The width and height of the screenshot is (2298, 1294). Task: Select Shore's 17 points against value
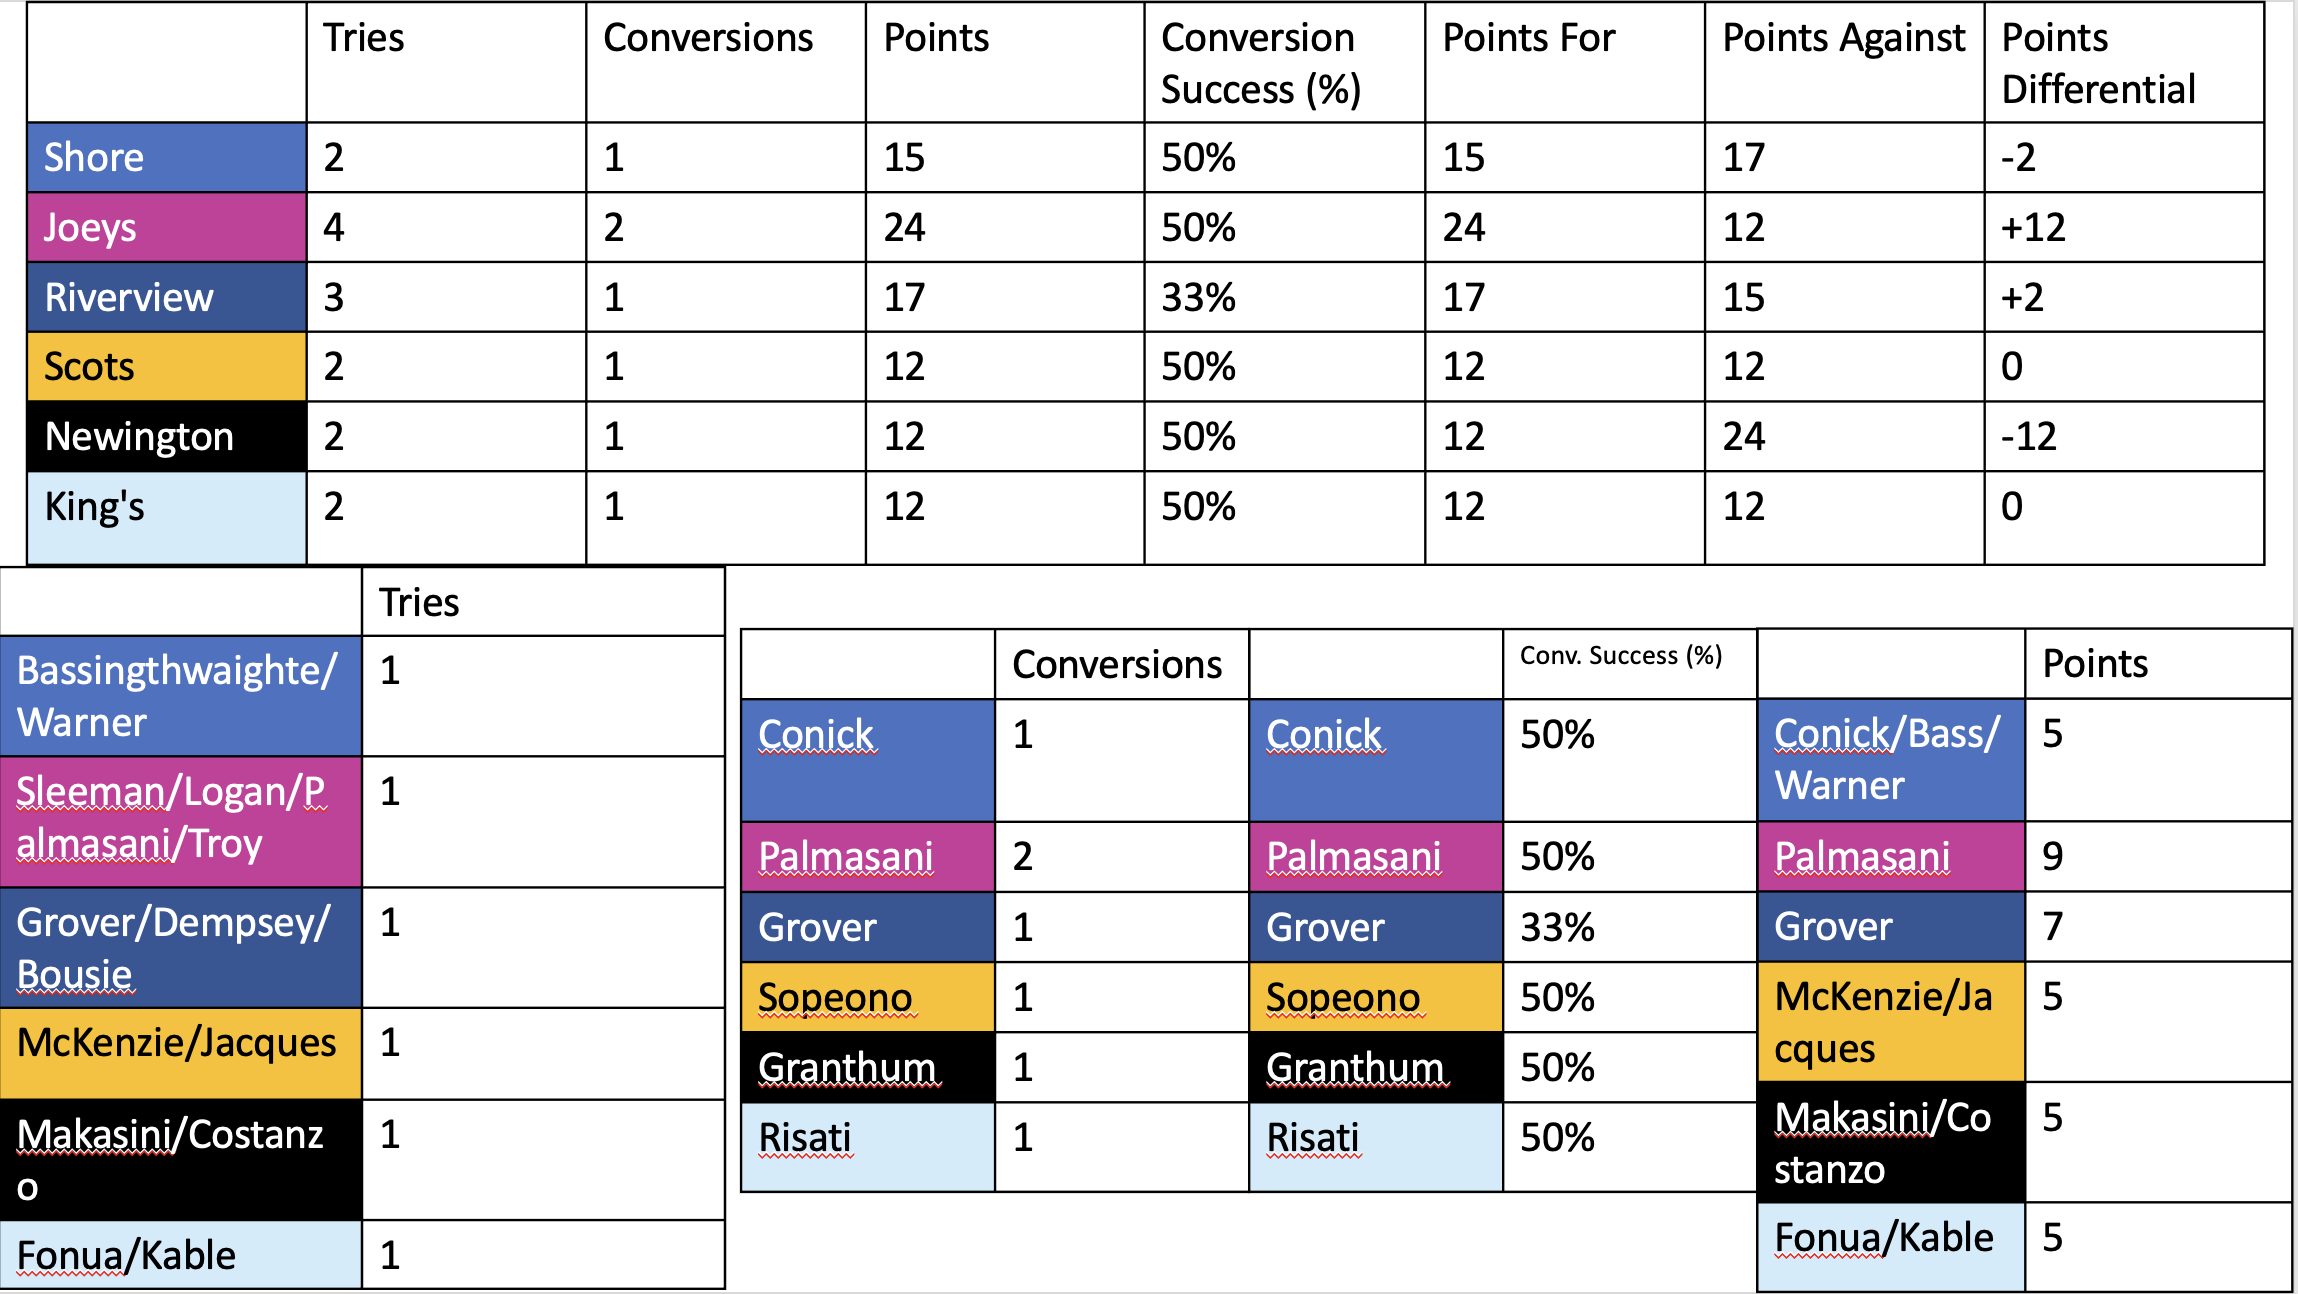(1744, 158)
